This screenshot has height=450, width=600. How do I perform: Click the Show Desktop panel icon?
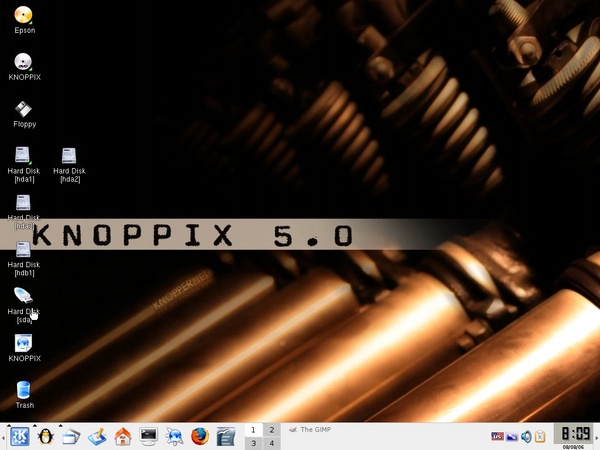pyautogui.click(x=97, y=436)
